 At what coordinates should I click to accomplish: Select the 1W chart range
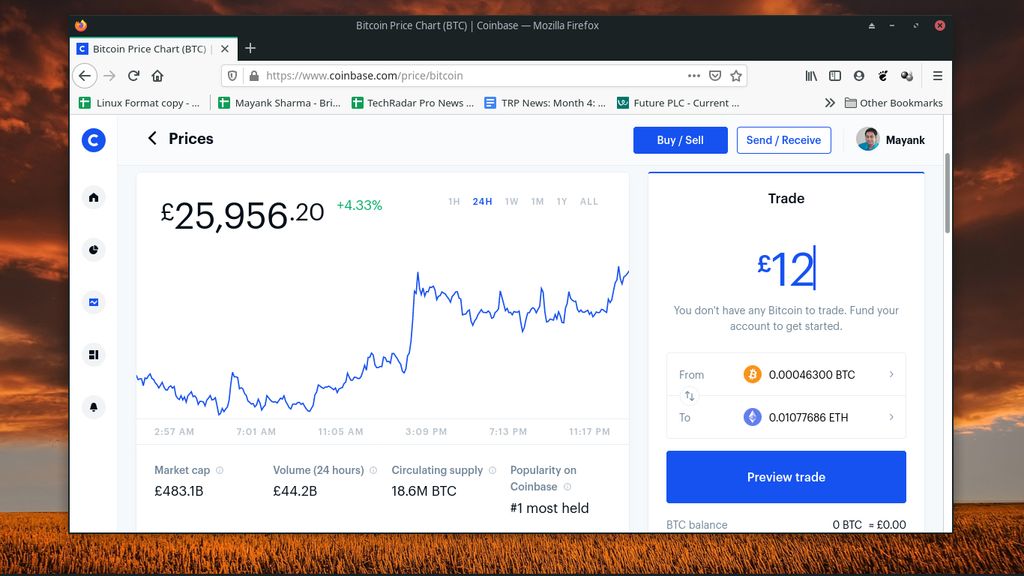click(x=511, y=201)
